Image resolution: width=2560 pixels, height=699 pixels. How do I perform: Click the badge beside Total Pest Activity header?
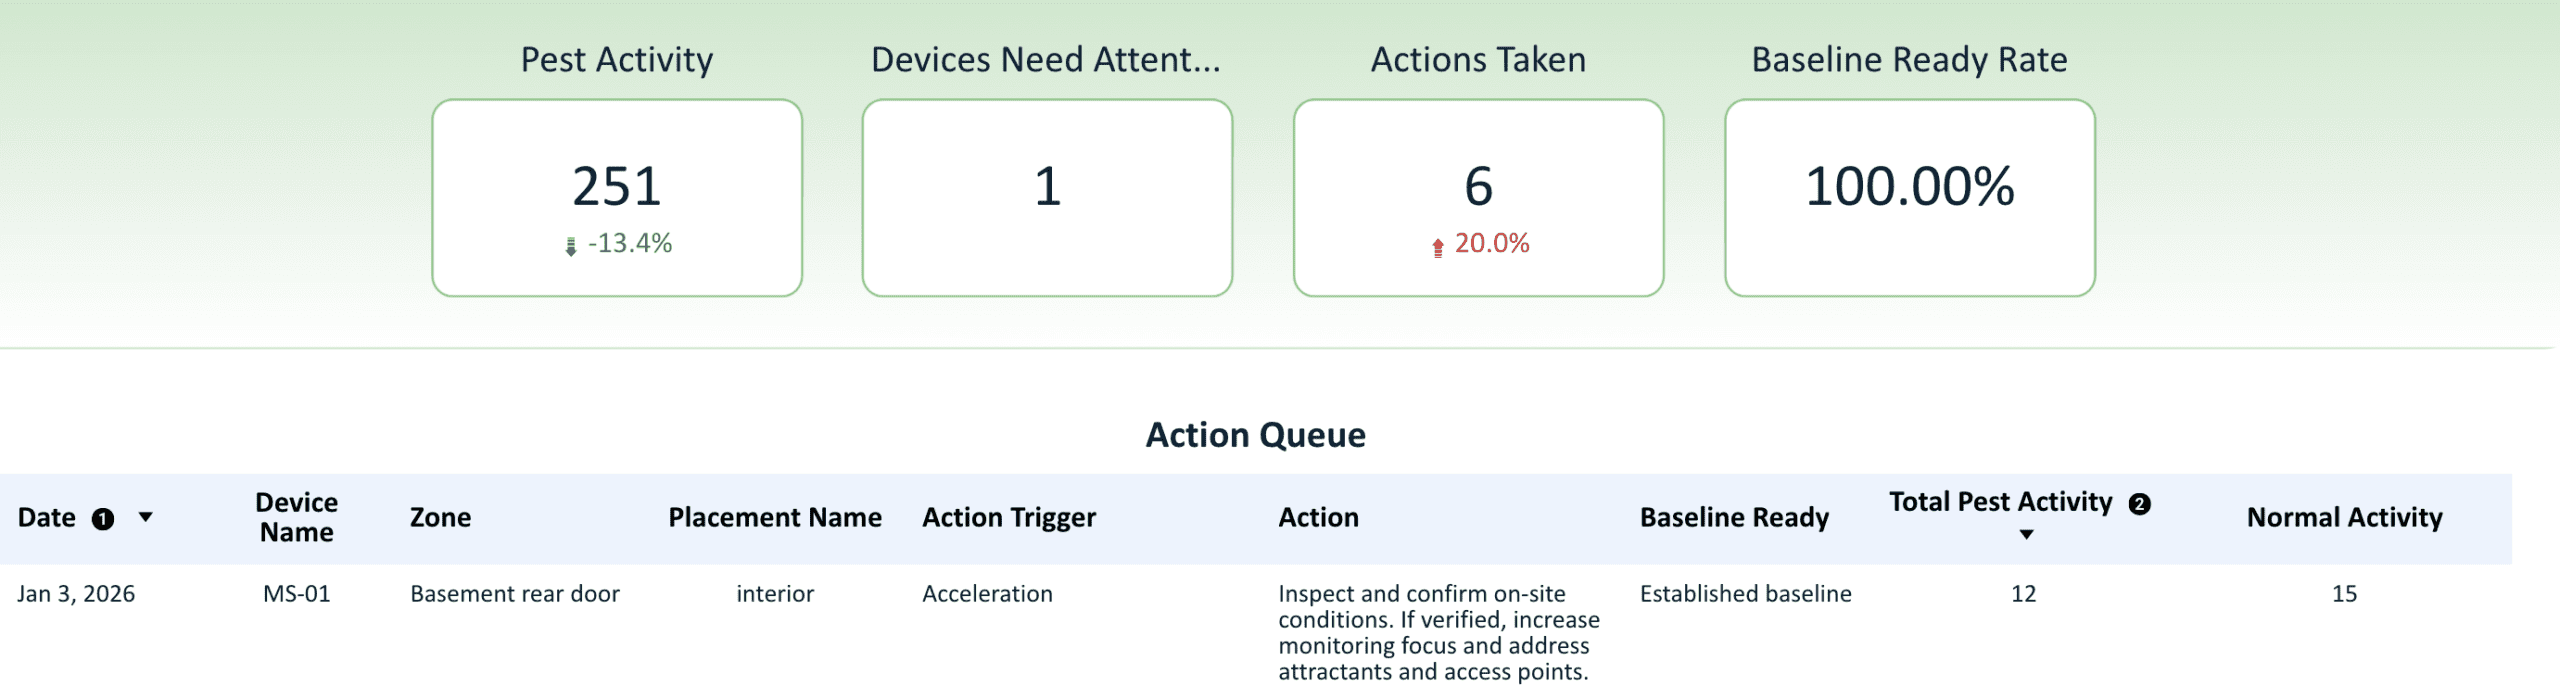click(x=2138, y=505)
